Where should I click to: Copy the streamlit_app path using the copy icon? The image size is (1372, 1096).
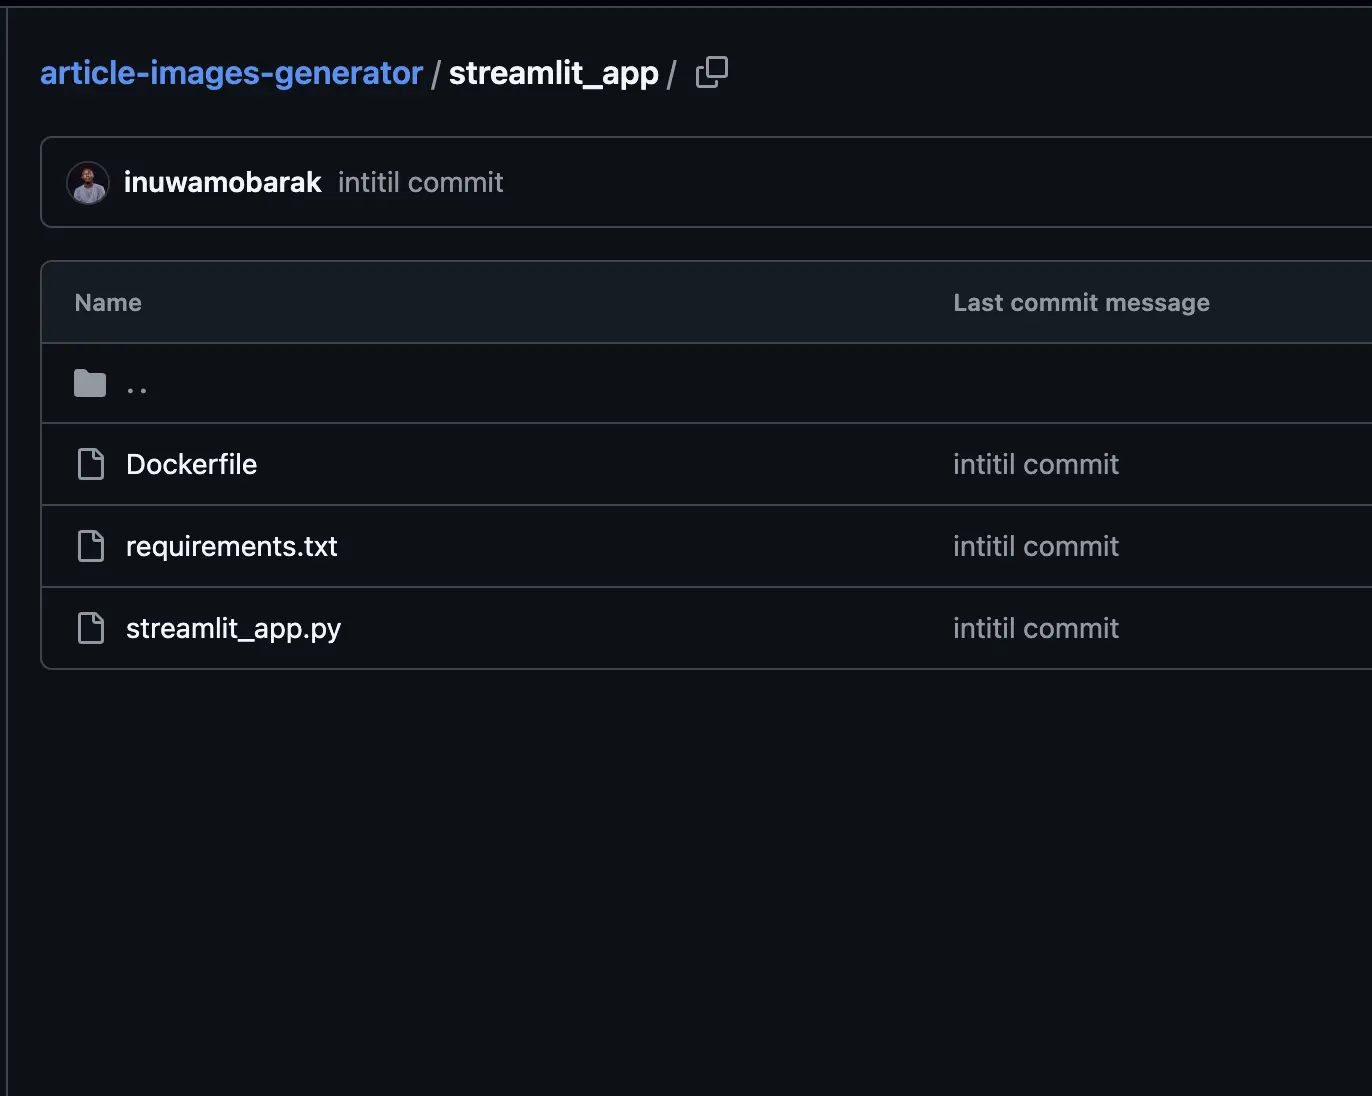tap(711, 72)
